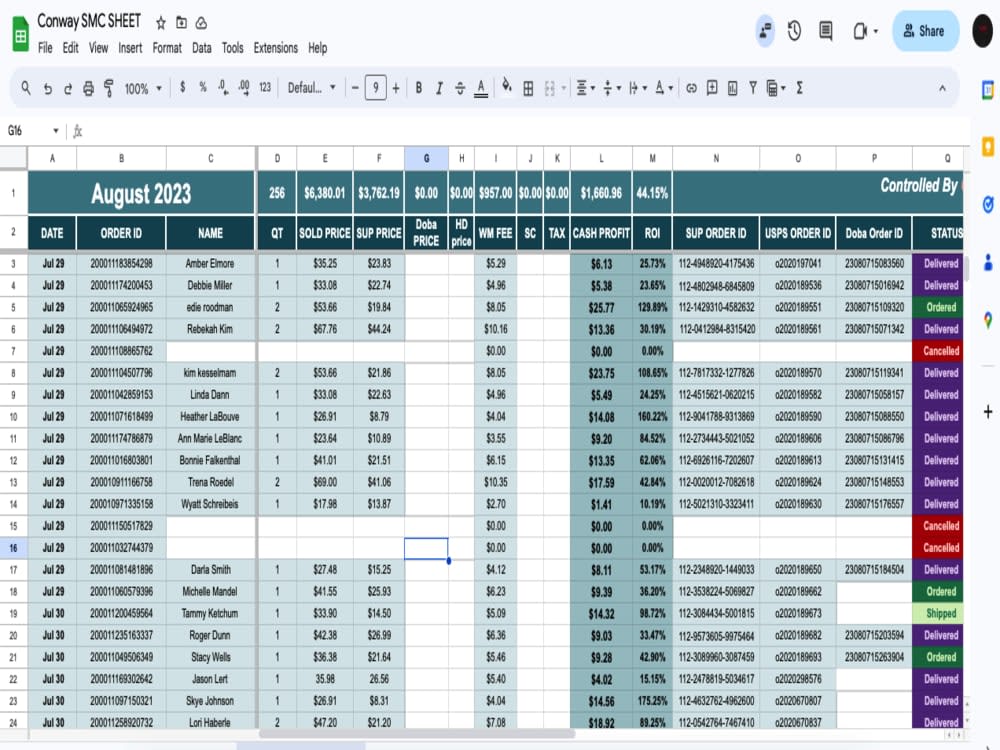Open text wrapping dropdown
Screen dimensions: 1000x750
637,88
